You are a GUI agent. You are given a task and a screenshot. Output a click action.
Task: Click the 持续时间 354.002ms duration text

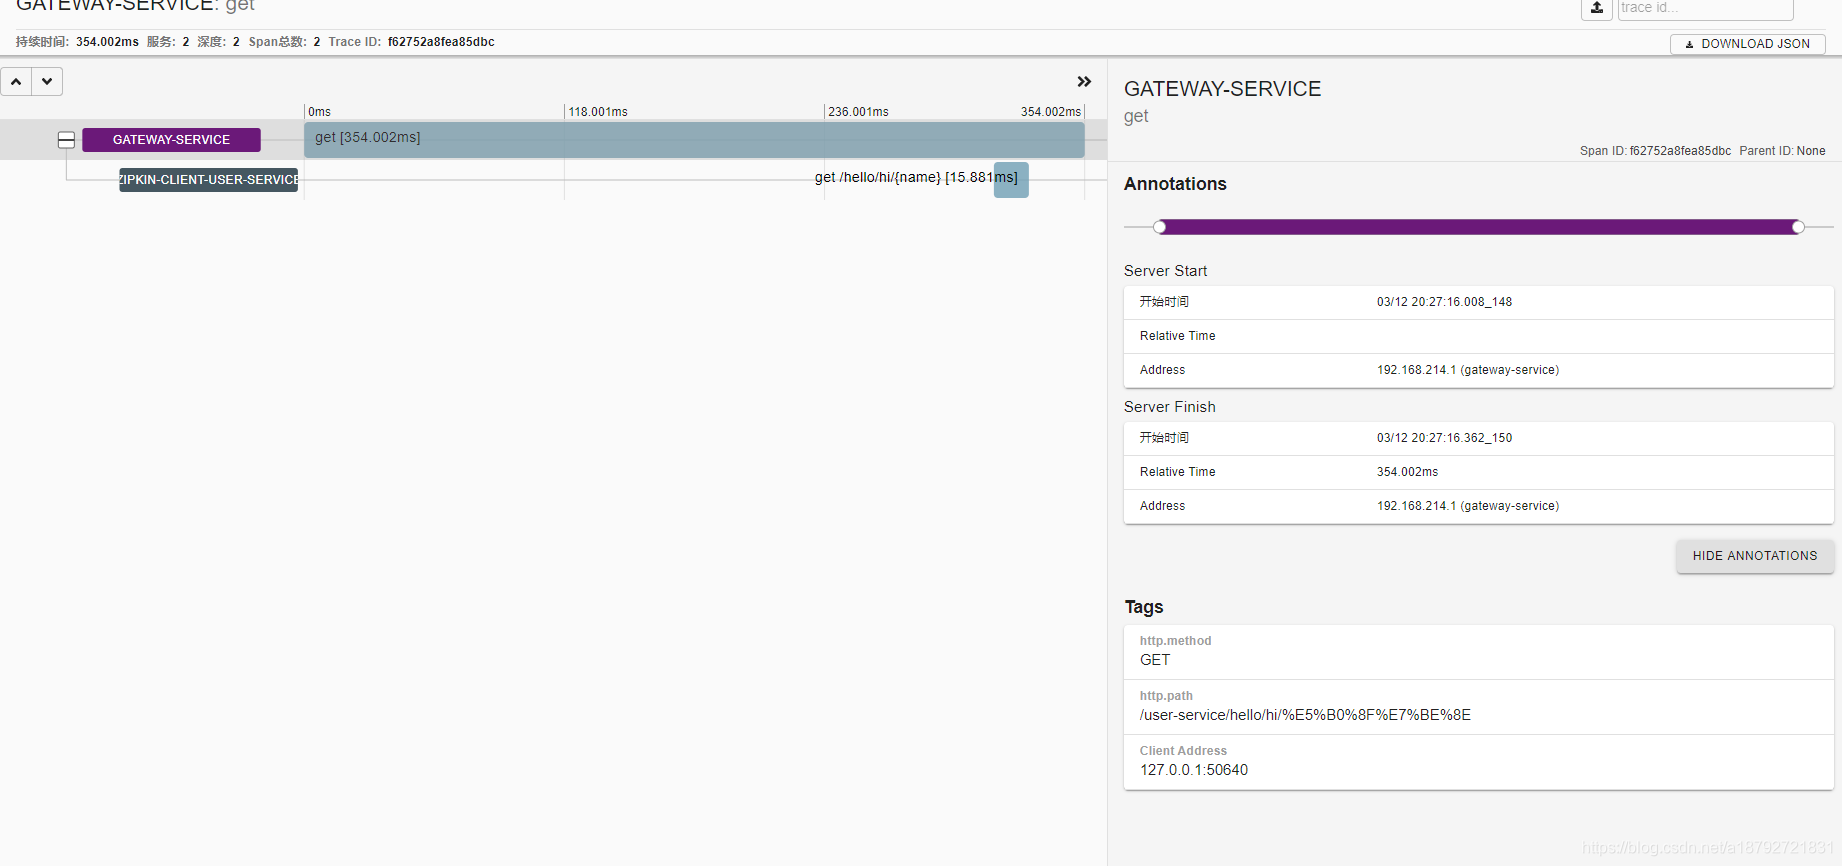click(x=77, y=42)
